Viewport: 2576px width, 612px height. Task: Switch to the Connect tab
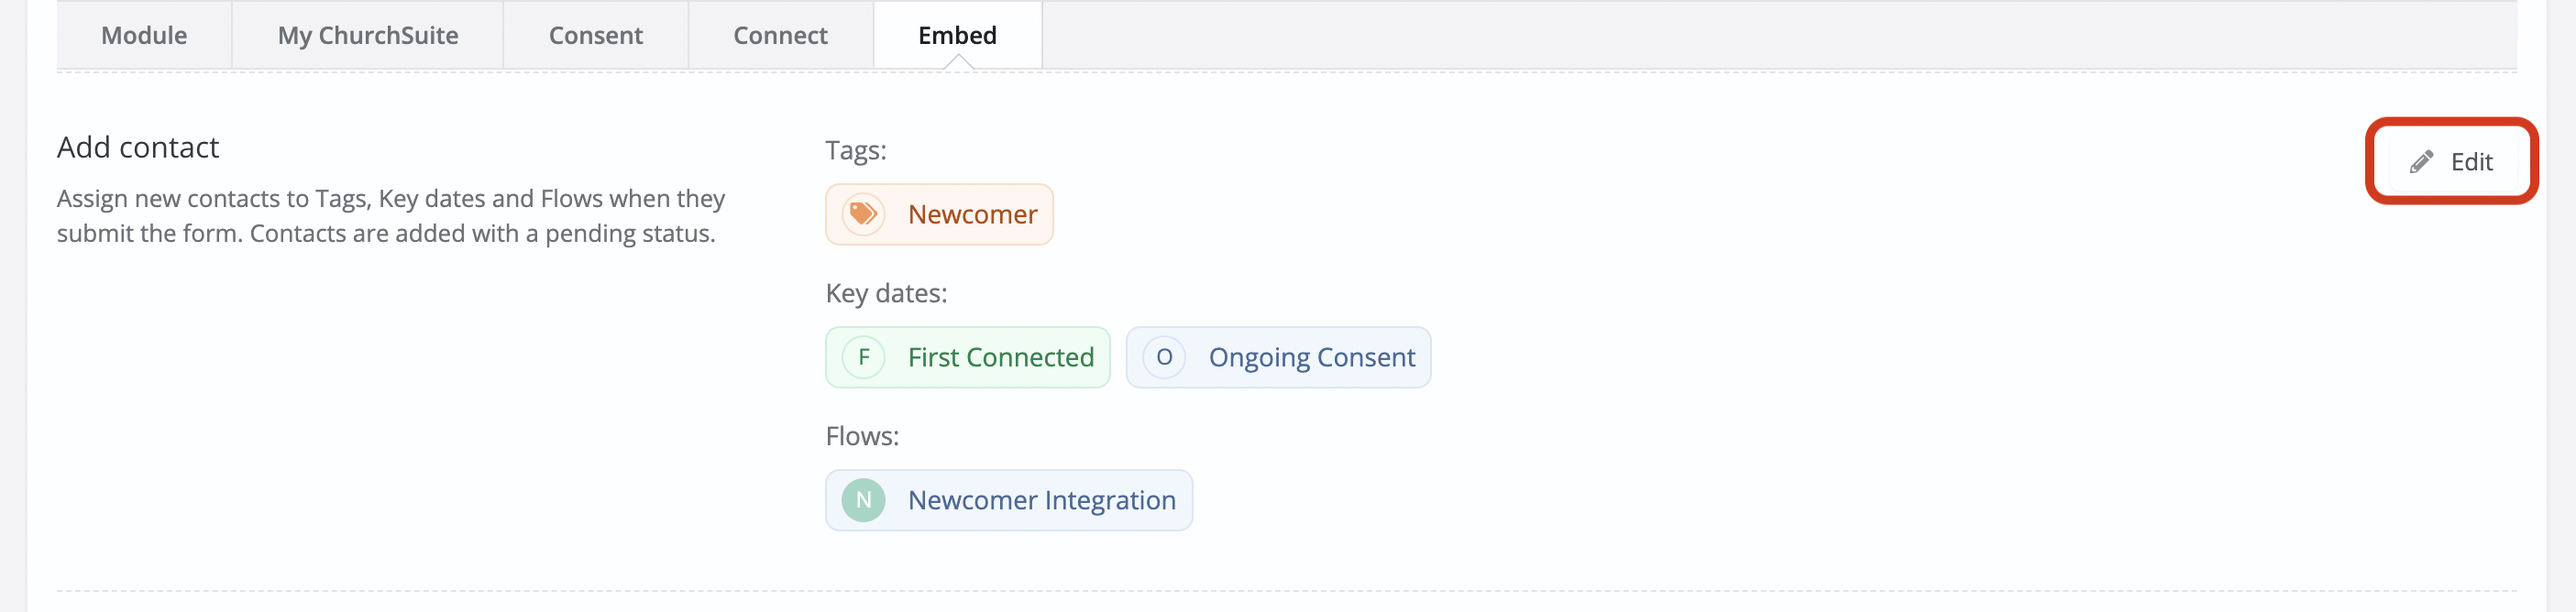point(780,35)
